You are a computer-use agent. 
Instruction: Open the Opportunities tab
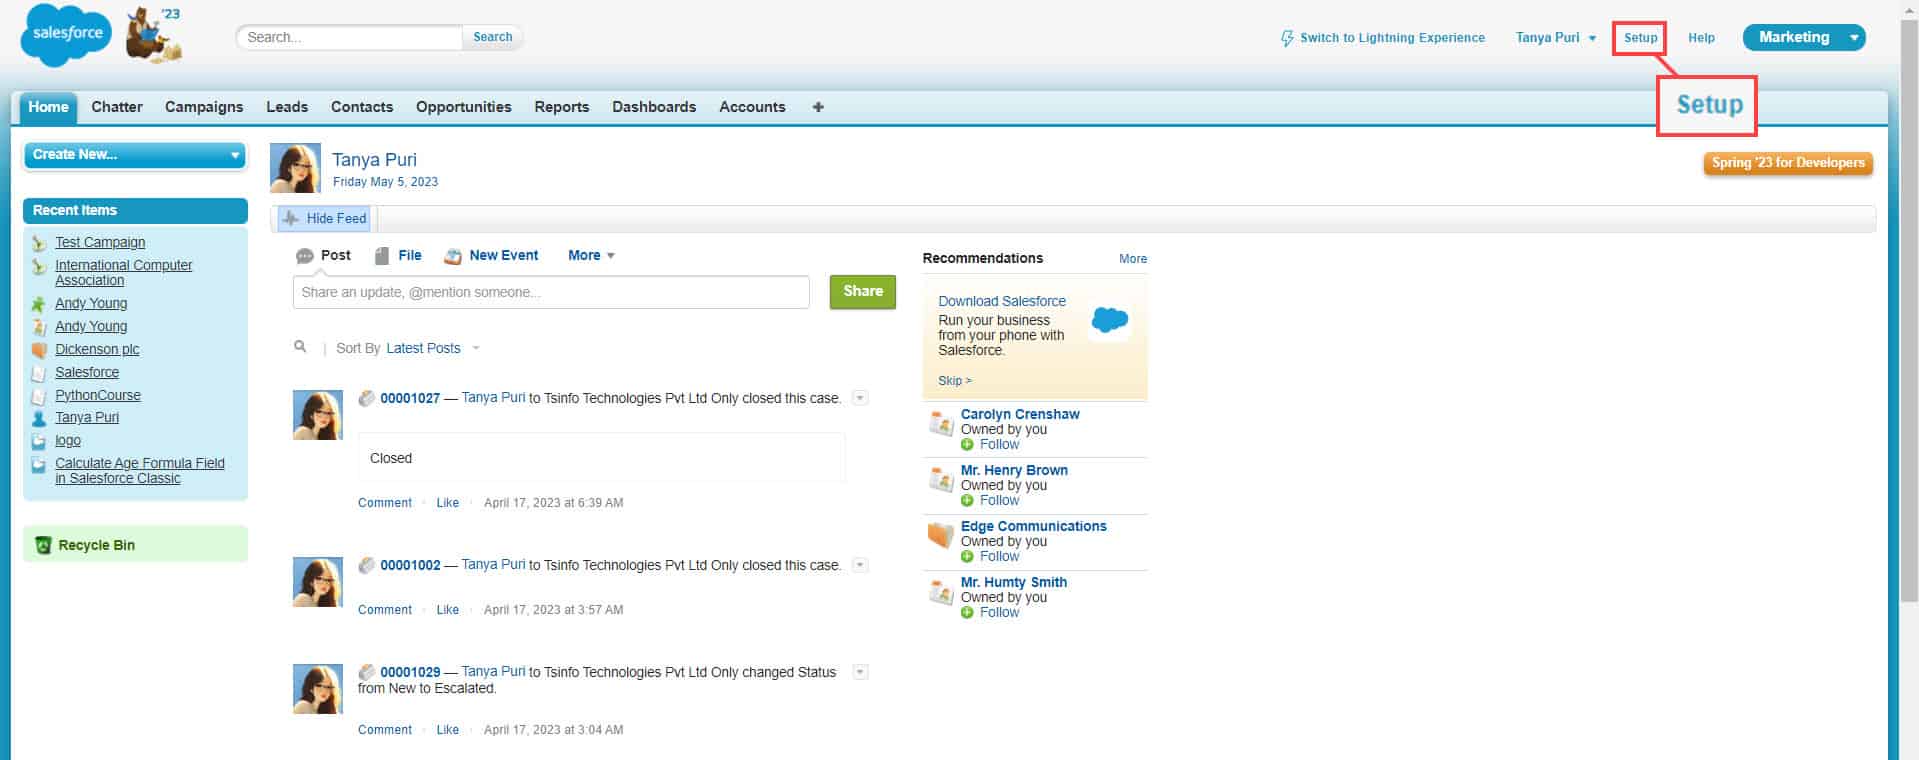point(464,107)
